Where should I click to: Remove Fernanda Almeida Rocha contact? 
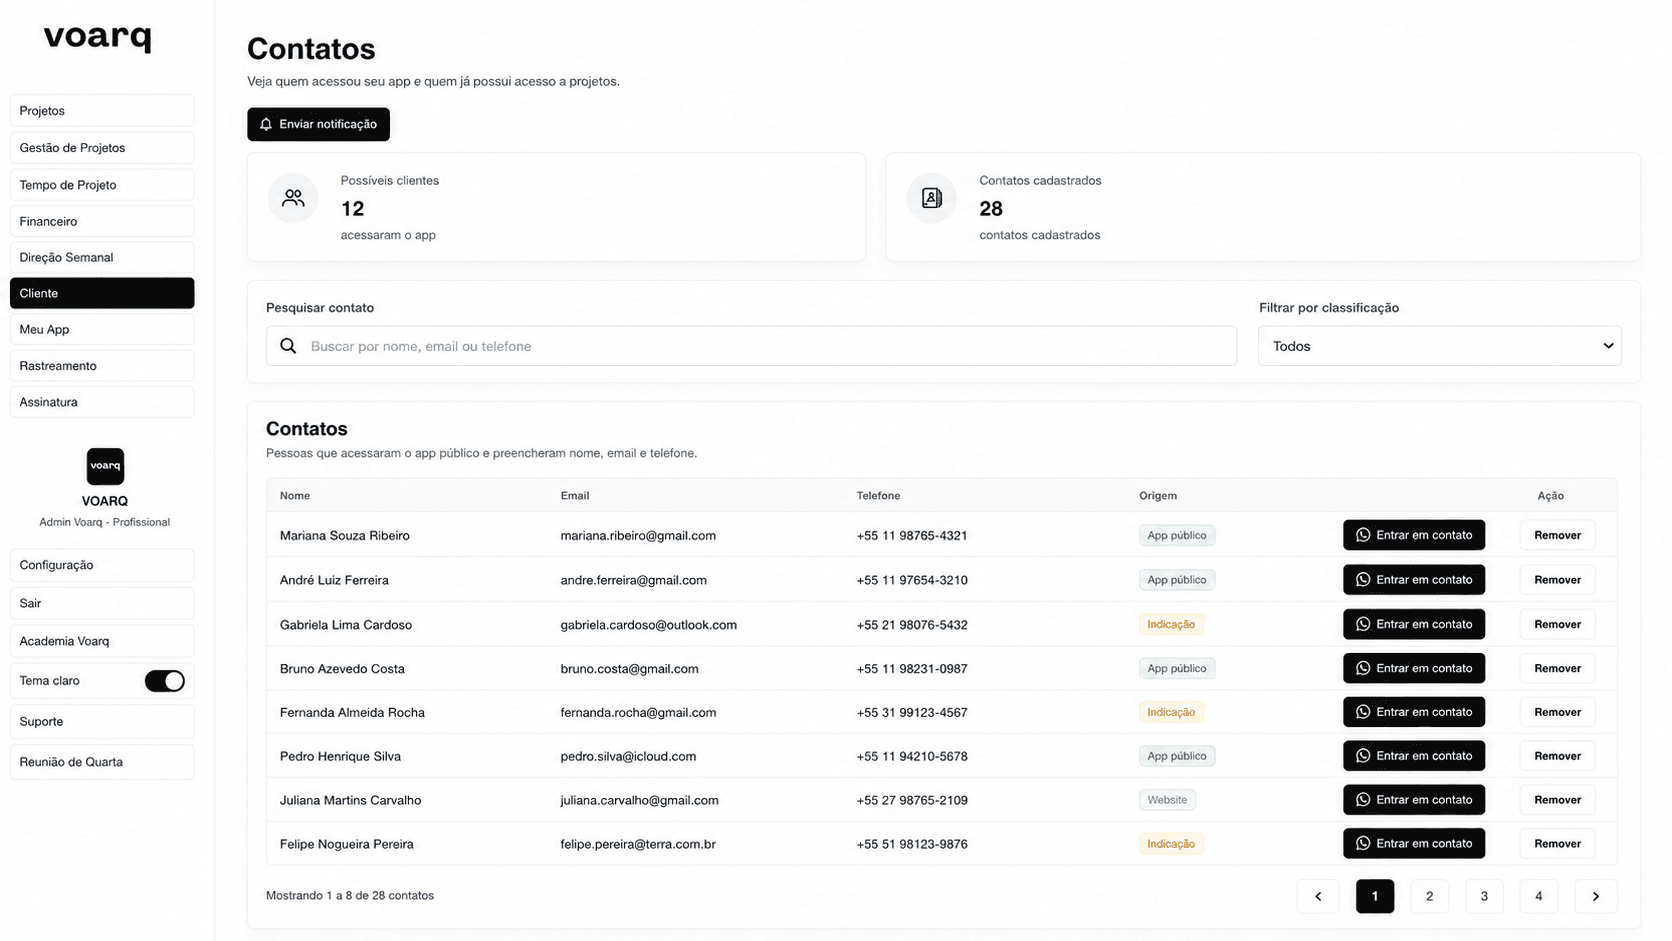click(x=1557, y=712)
